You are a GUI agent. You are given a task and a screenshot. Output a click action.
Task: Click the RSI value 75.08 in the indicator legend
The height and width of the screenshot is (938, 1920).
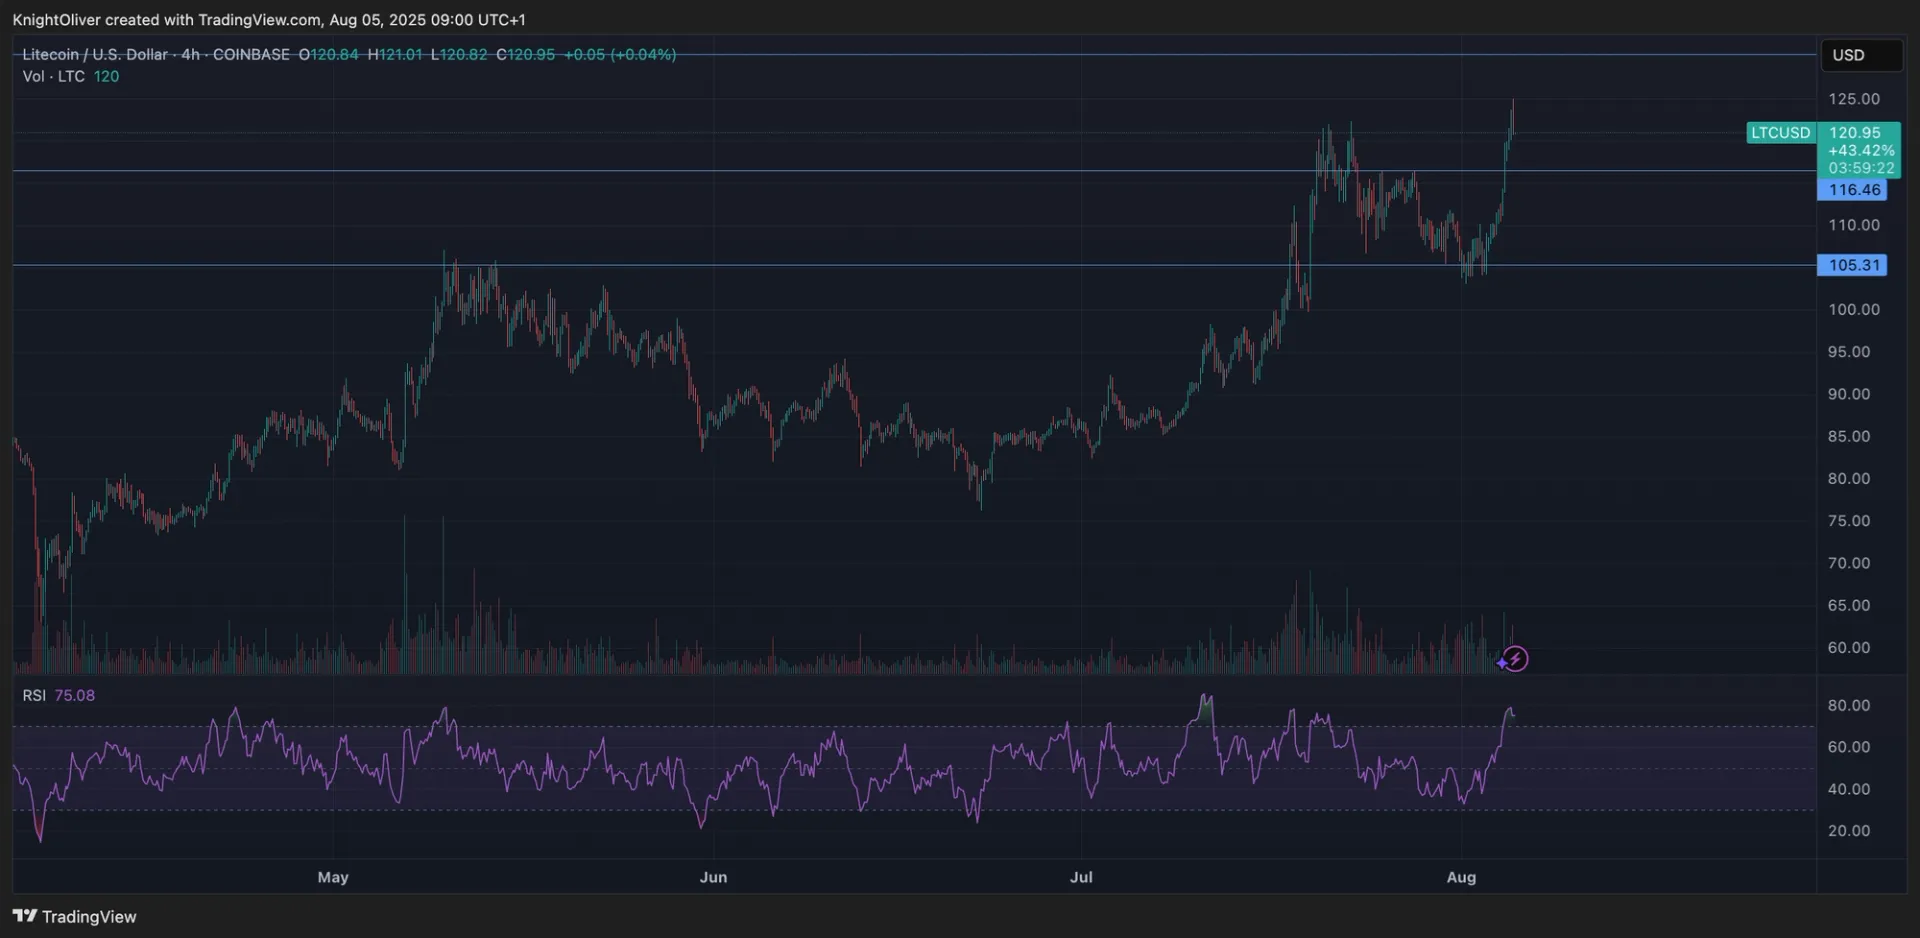click(74, 695)
